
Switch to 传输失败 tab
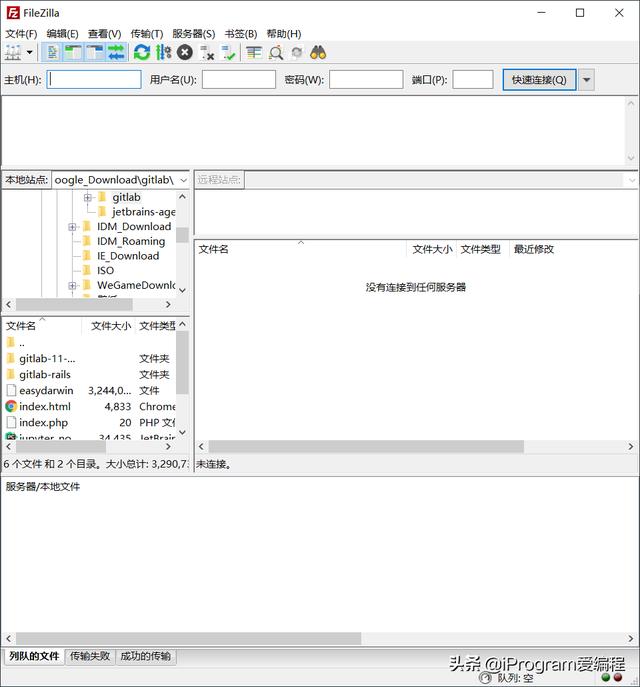point(90,656)
